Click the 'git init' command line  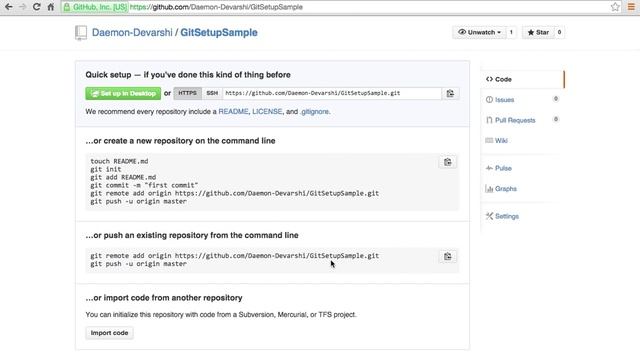click(x=106, y=169)
